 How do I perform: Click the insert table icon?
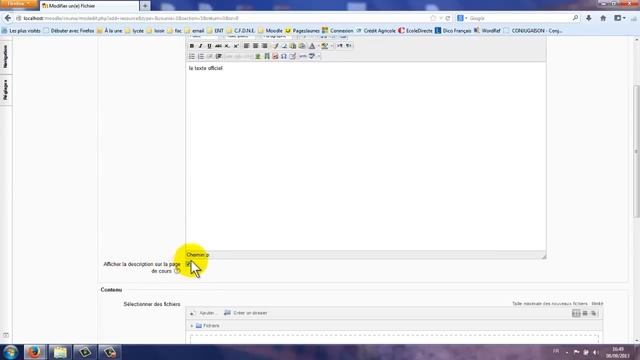[x=293, y=56]
